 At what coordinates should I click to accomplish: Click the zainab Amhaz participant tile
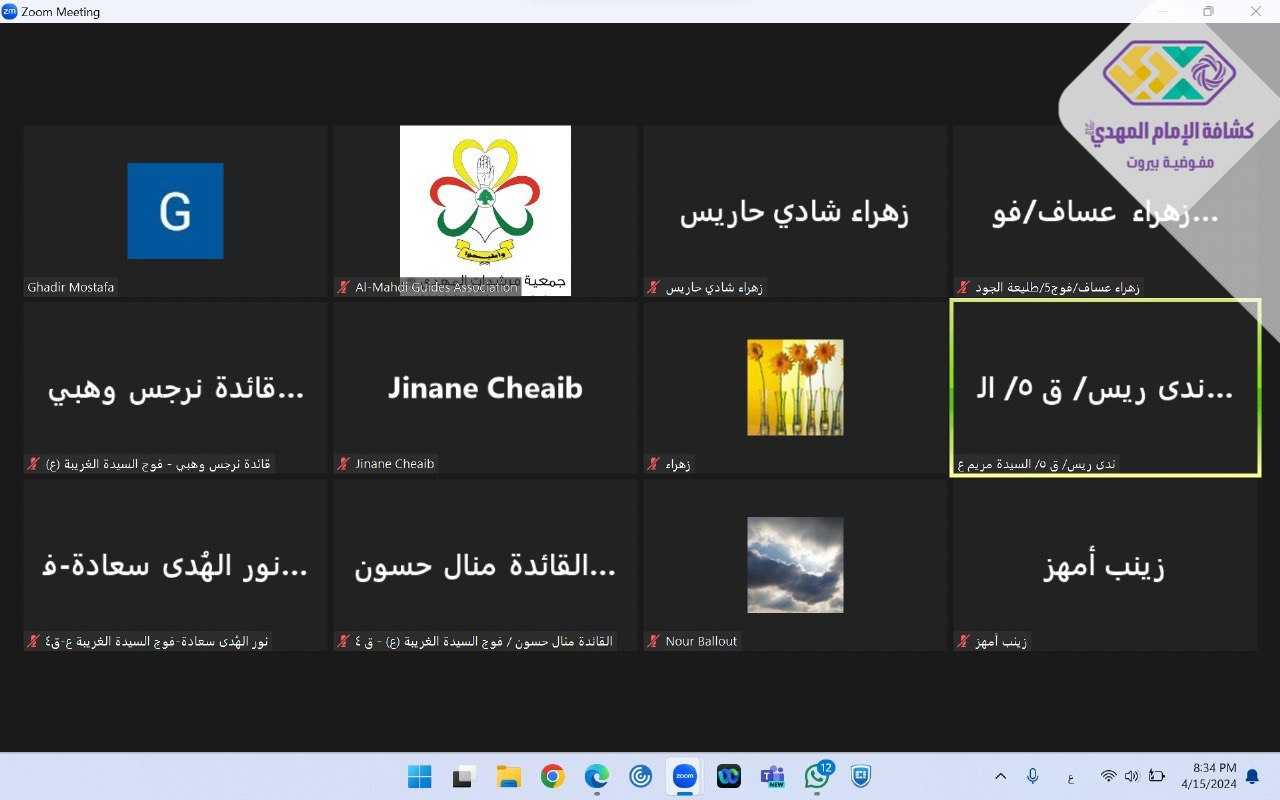(x=1104, y=566)
